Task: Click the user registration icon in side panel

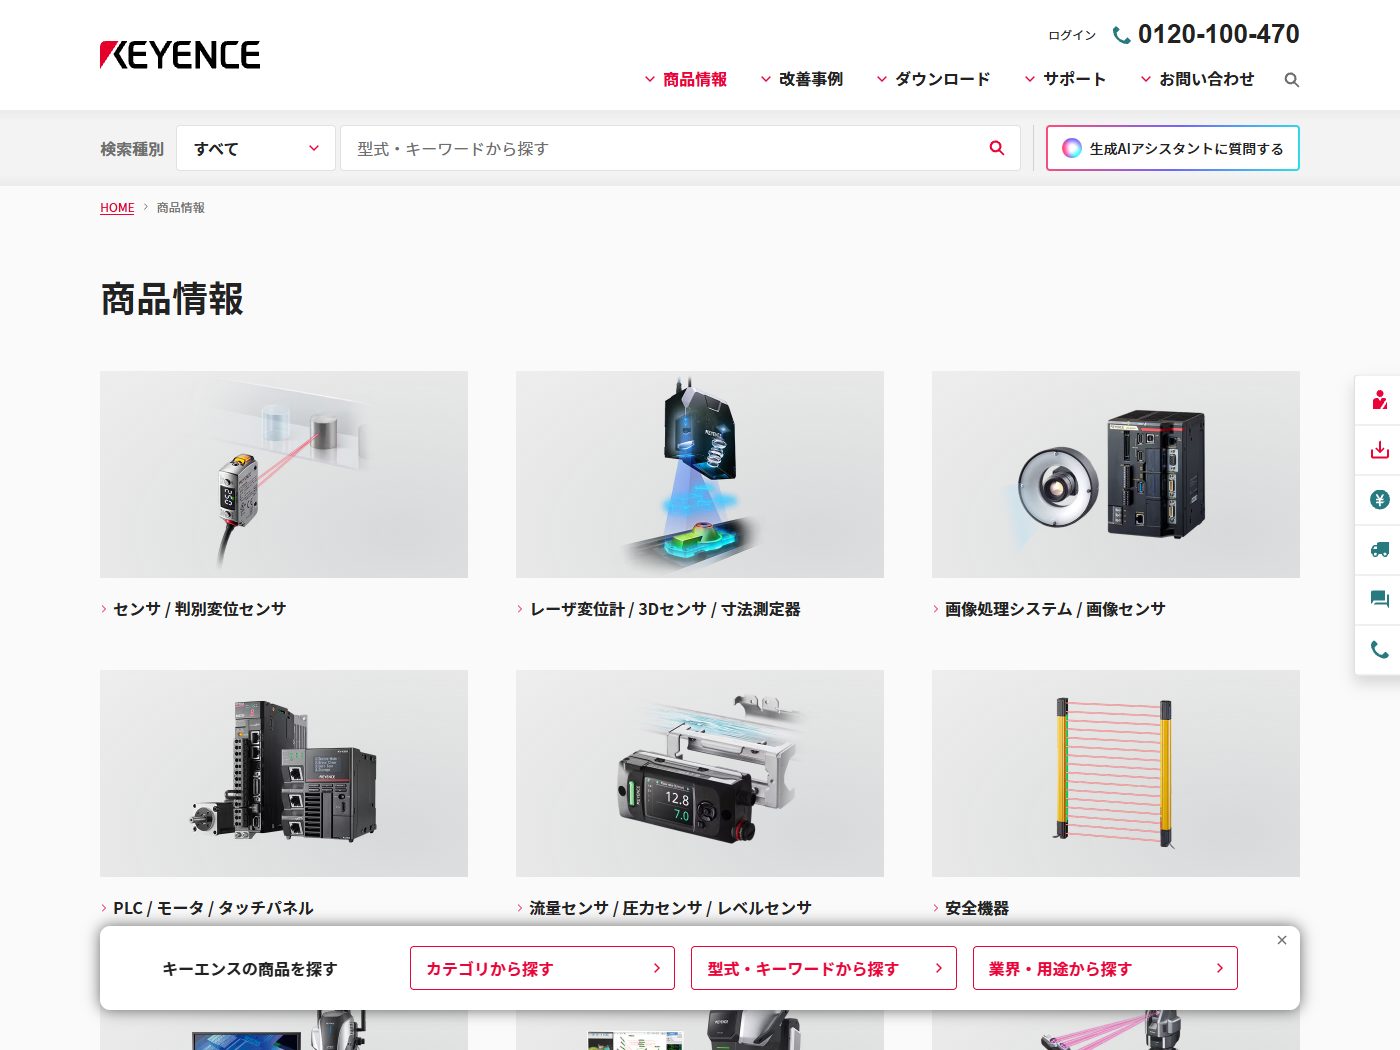Action: pyautogui.click(x=1379, y=400)
